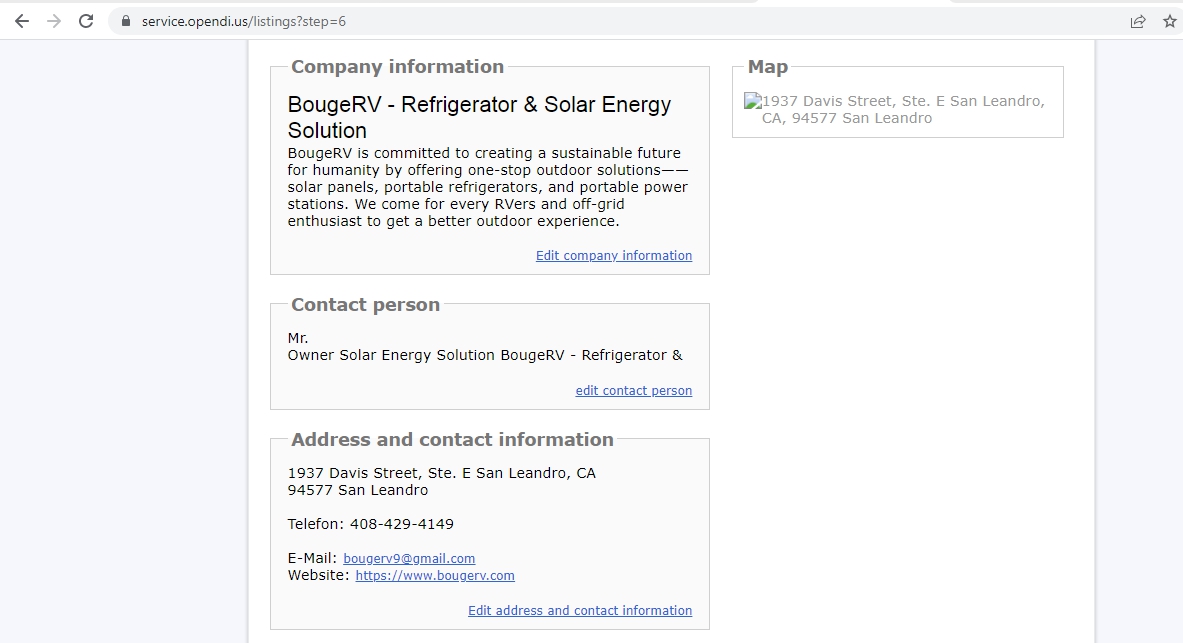Visit the https://www.bougerv.com website link
1183x643 pixels.
(x=435, y=576)
